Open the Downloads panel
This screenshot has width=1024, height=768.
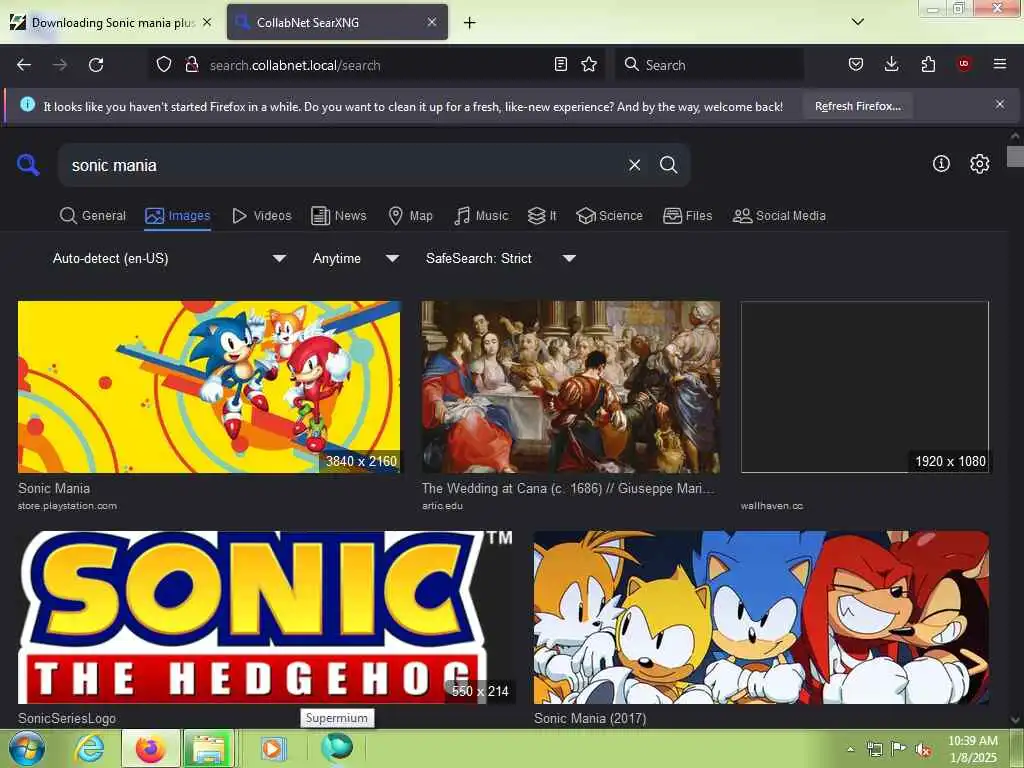click(891, 65)
